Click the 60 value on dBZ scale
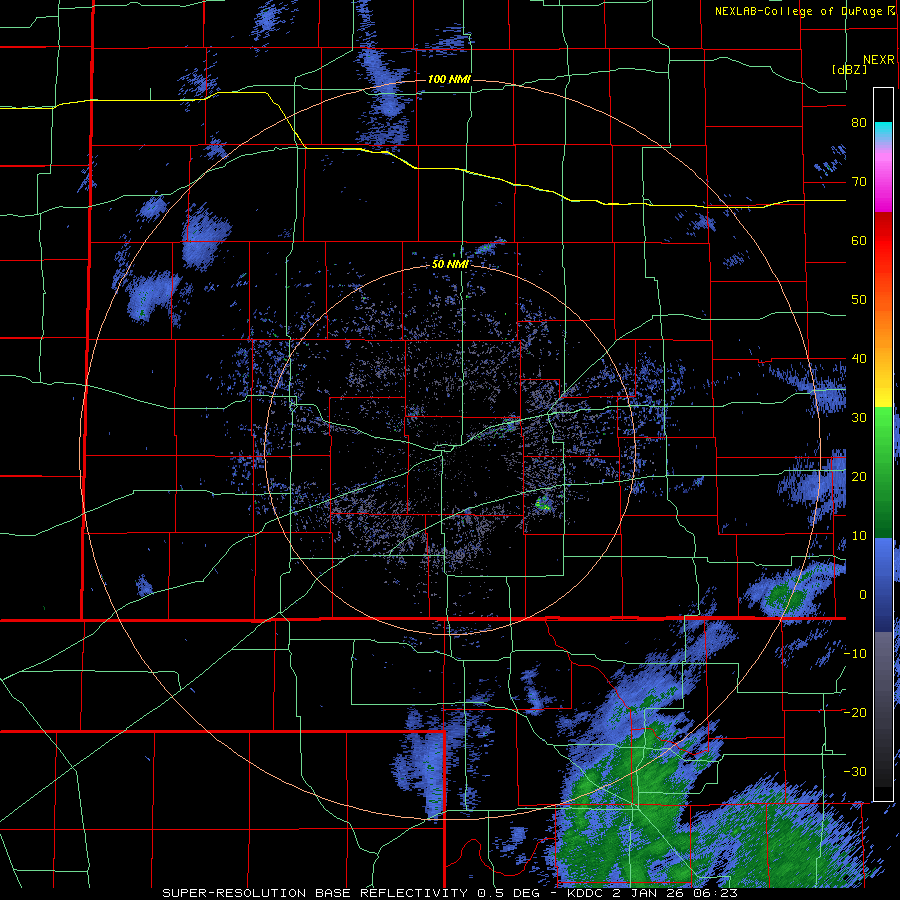The width and height of the screenshot is (900, 900). coord(859,241)
